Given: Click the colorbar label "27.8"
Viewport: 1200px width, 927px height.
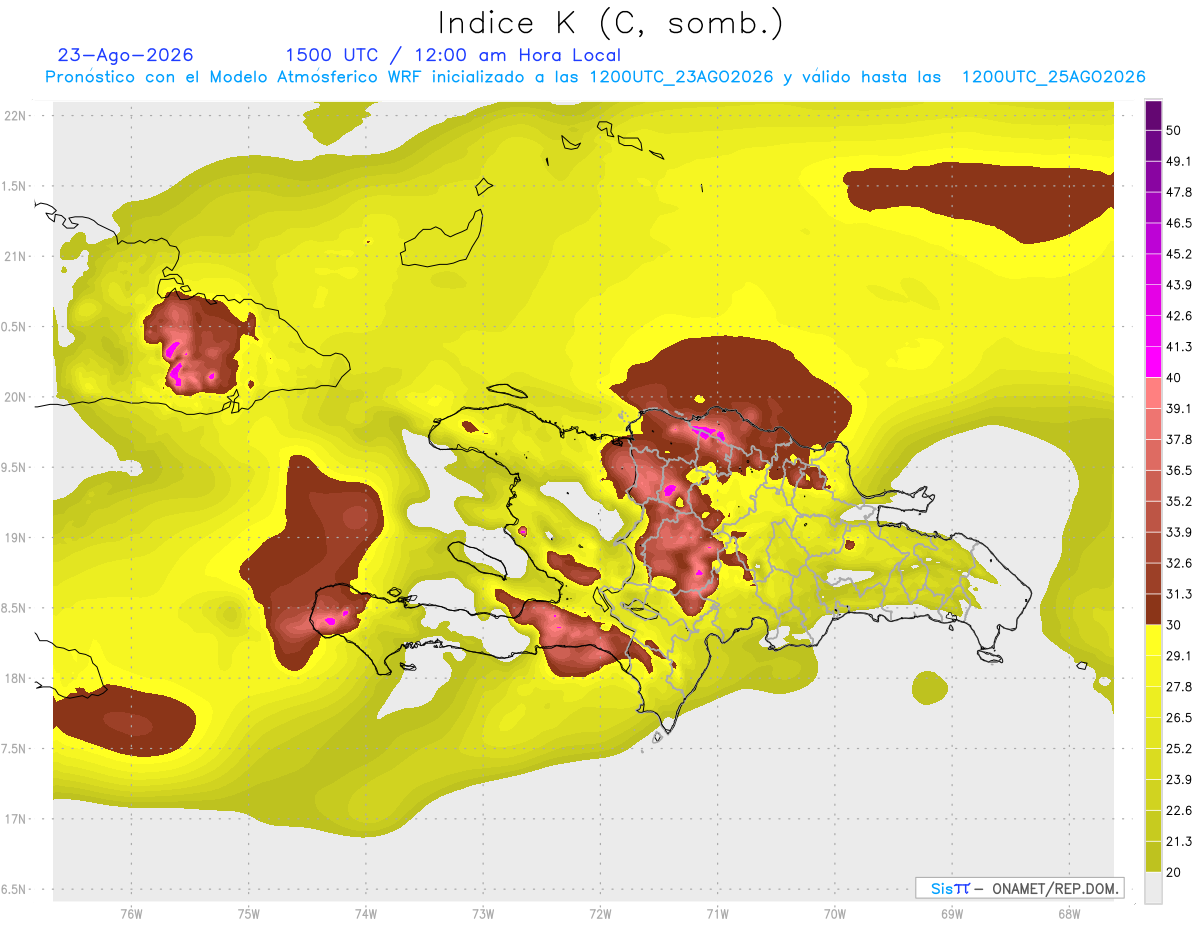Looking at the screenshot, I should (1180, 686).
